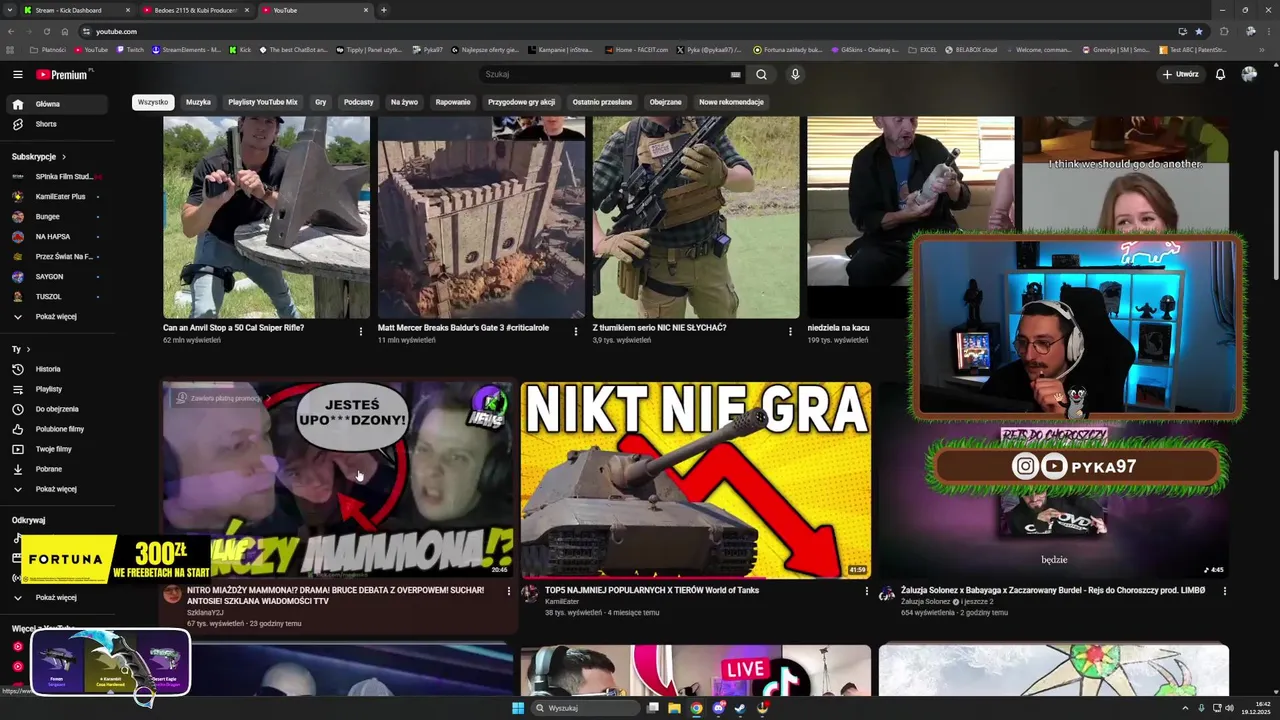Open the on-screen keyboard icon in search
The image size is (1280, 720).
click(736, 74)
